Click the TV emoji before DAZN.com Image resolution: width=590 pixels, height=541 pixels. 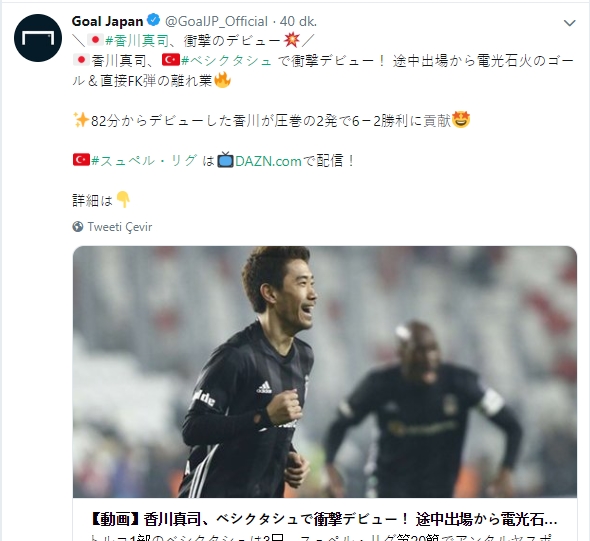coord(225,160)
